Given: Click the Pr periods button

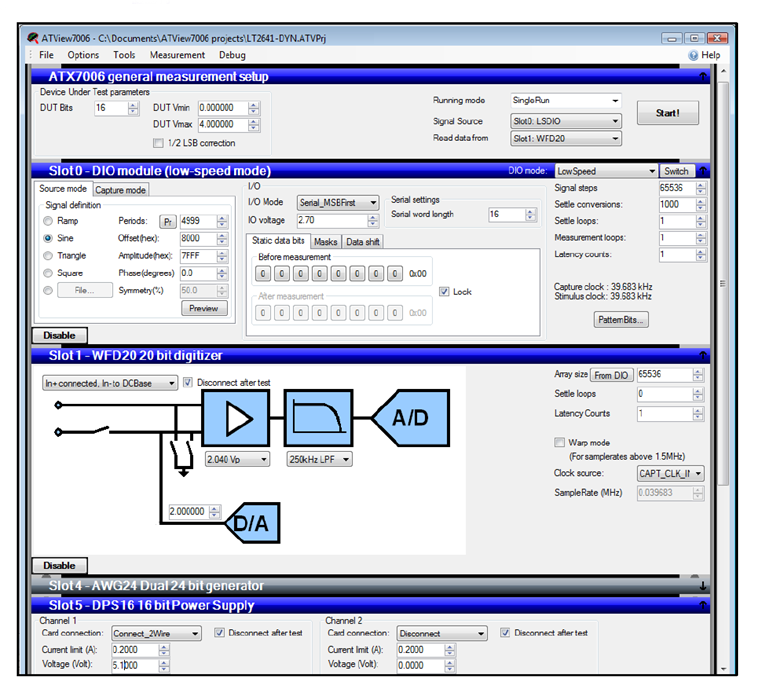Looking at the screenshot, I should [x=168, y=222].
